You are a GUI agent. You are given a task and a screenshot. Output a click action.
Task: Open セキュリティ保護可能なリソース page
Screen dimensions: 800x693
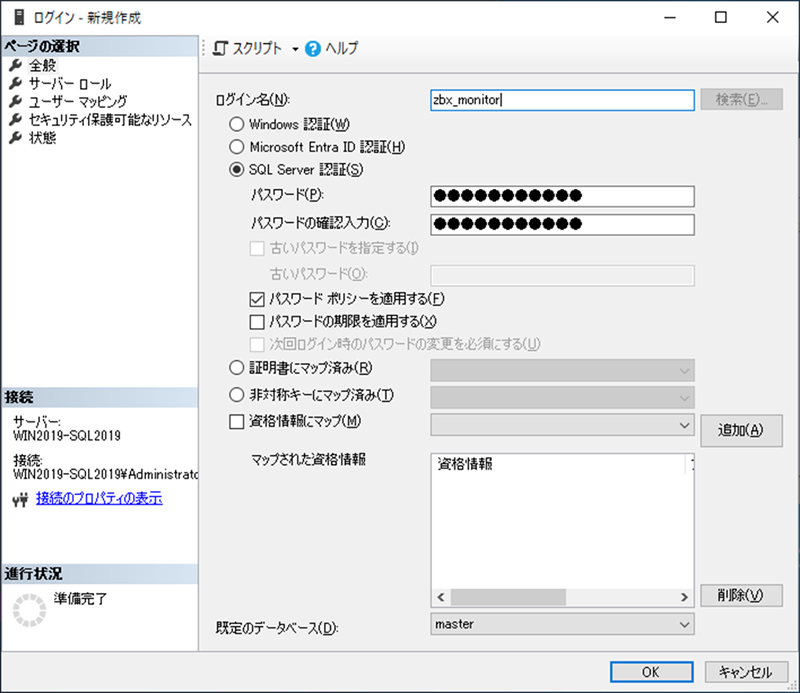110,120
